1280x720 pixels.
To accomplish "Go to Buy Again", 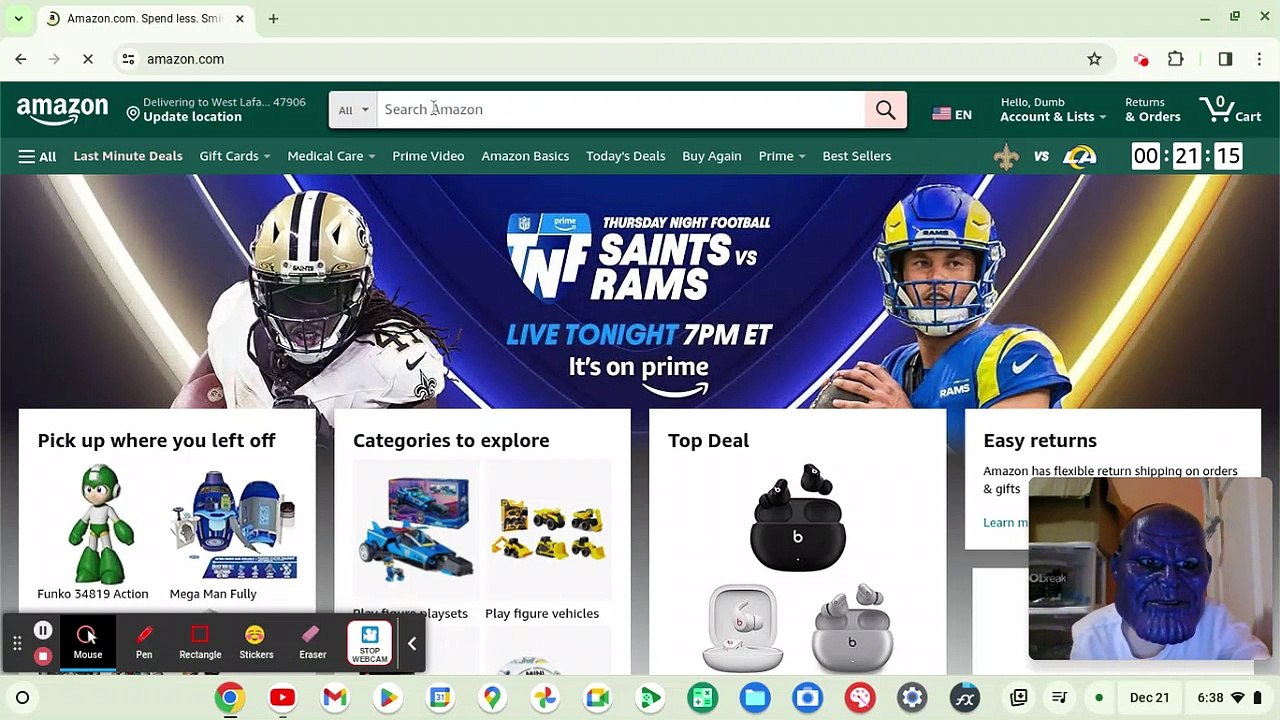I will pyautogui.click(x=711, y=156).
